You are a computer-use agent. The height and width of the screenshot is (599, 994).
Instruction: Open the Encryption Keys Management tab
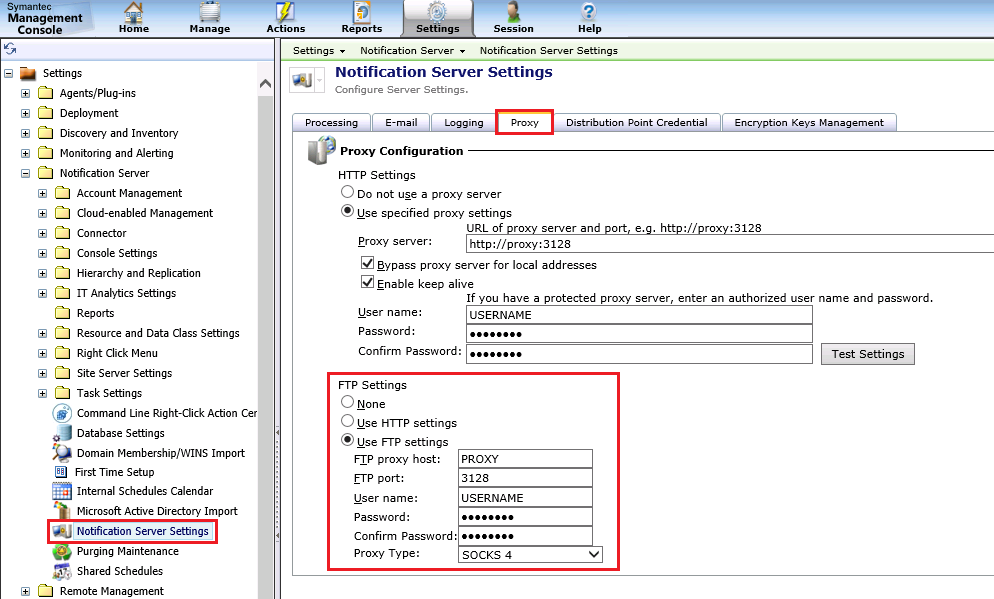pyautogui.click(x=808, y=122)
